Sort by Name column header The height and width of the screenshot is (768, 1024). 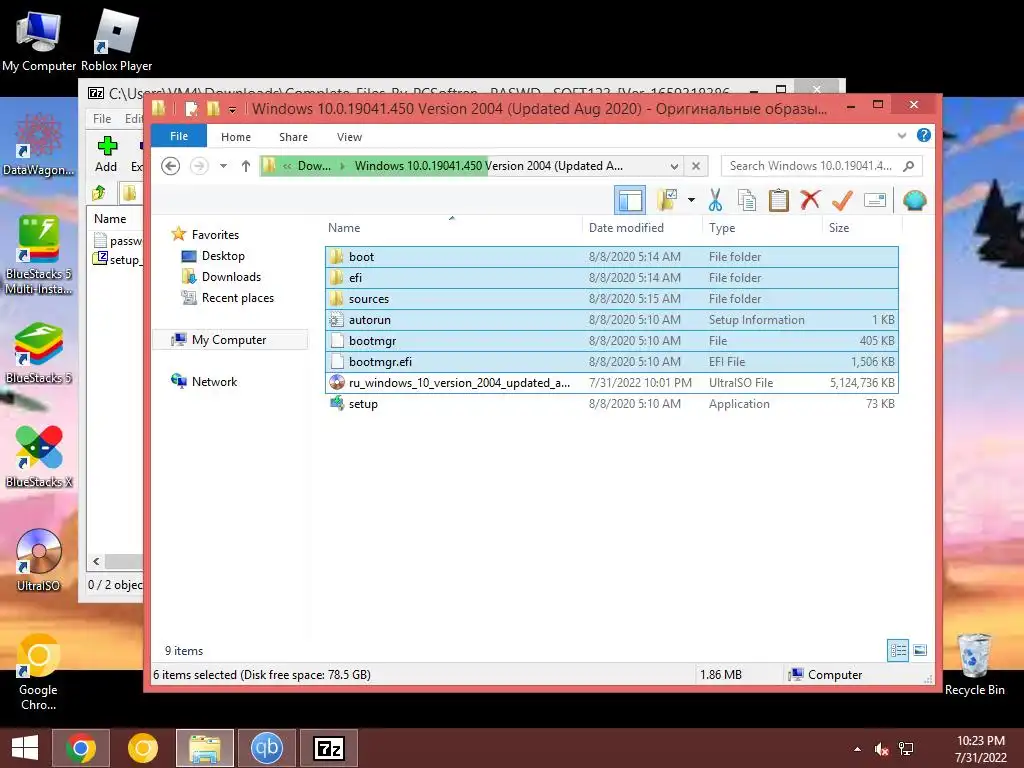453,227
